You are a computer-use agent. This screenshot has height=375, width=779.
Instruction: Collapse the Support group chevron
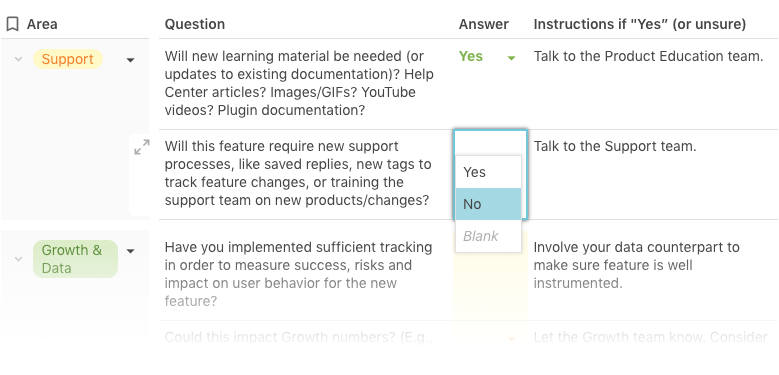click(x=18, y=59)
